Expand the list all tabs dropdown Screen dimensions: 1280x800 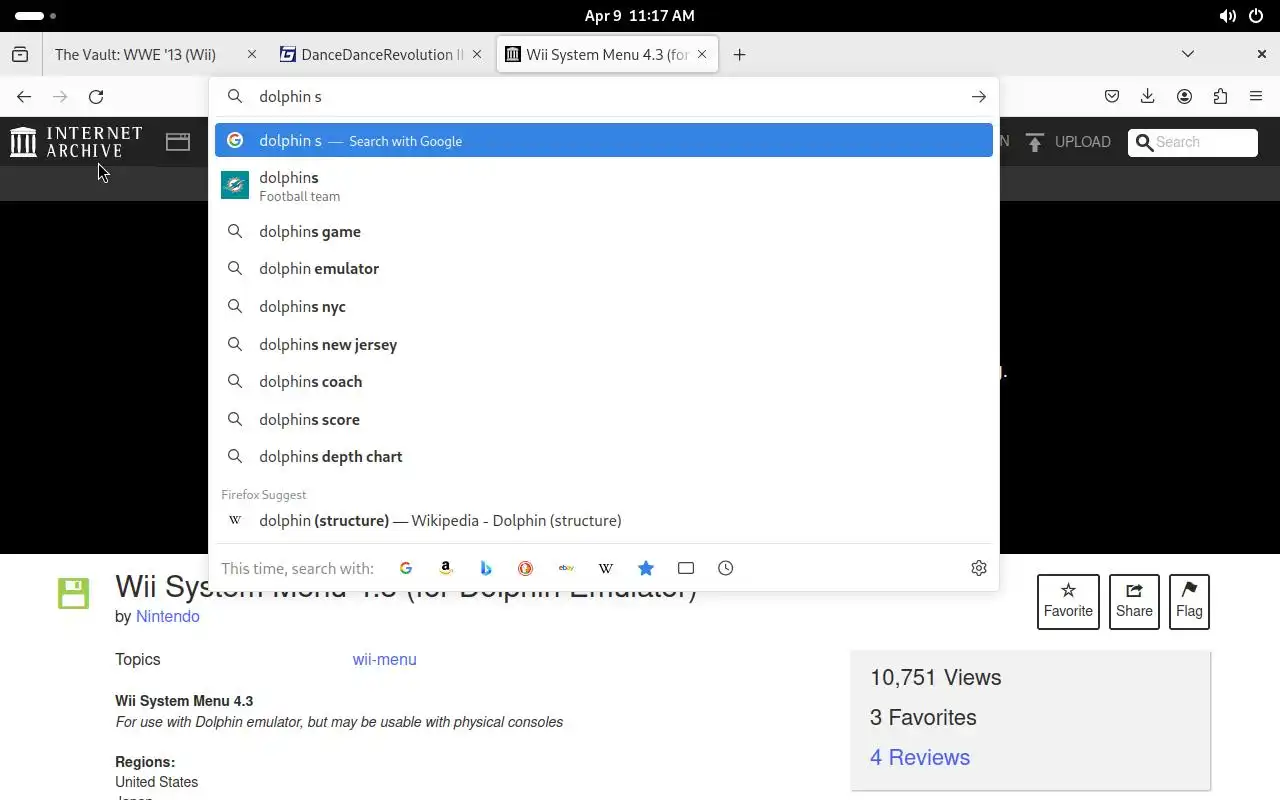click(1188, 54)
